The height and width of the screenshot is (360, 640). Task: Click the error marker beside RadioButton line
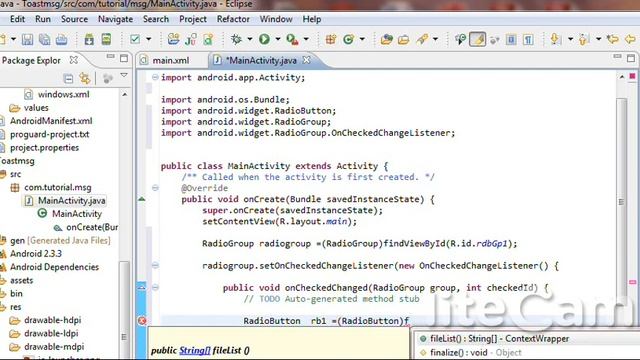(142, 321)
